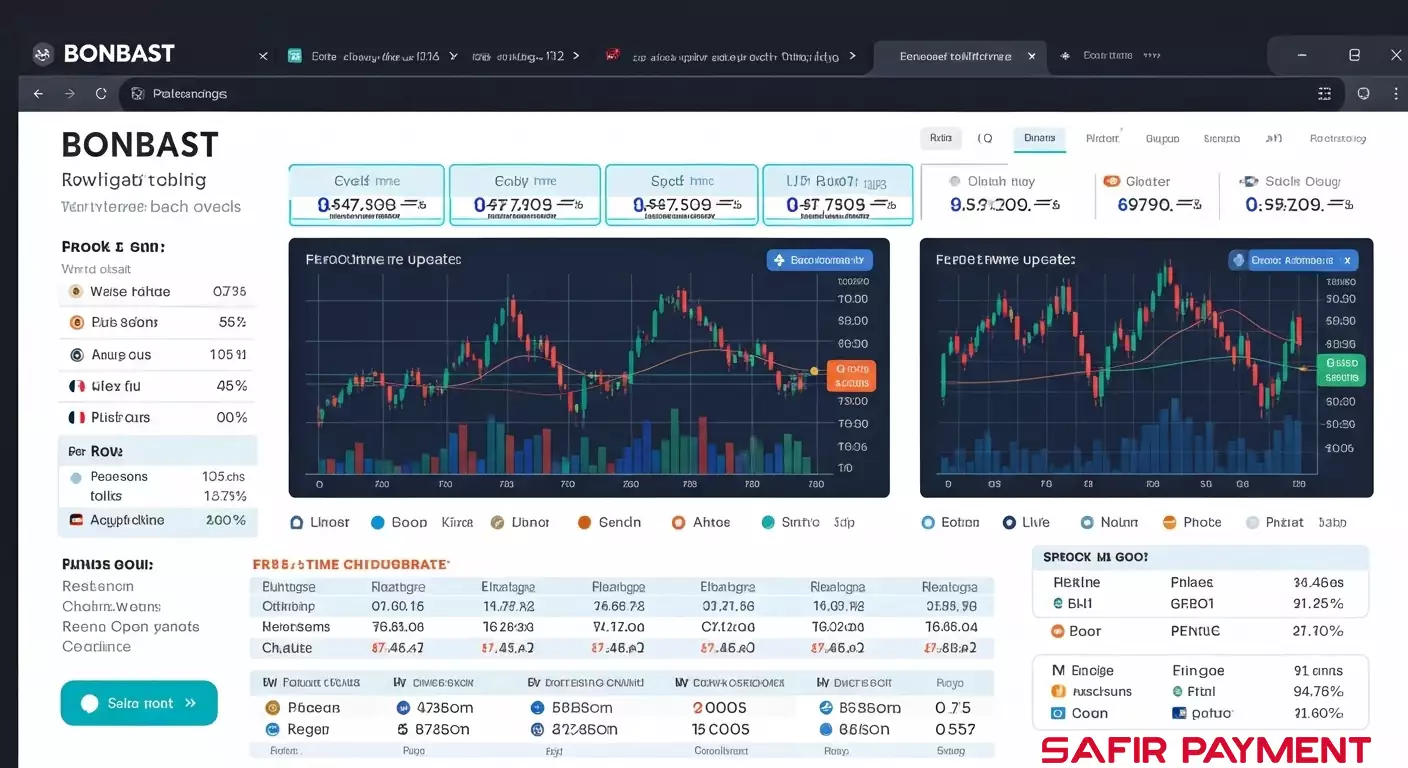
Task: Toggle the Boon blue legend series
Action: 398,522
